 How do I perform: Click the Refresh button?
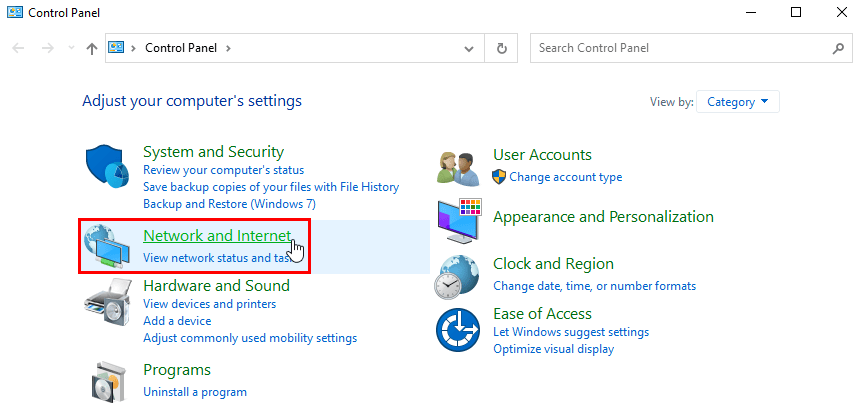pyautogui.click(x=501, y=48)
